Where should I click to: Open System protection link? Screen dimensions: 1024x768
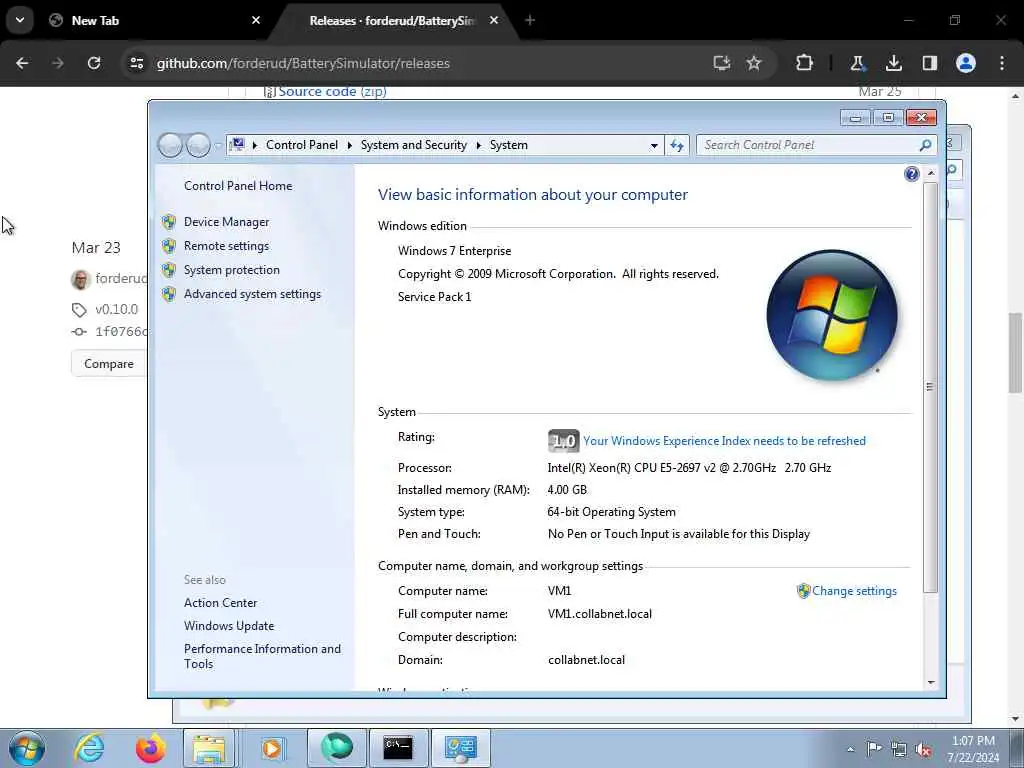[x=231, y=270]
